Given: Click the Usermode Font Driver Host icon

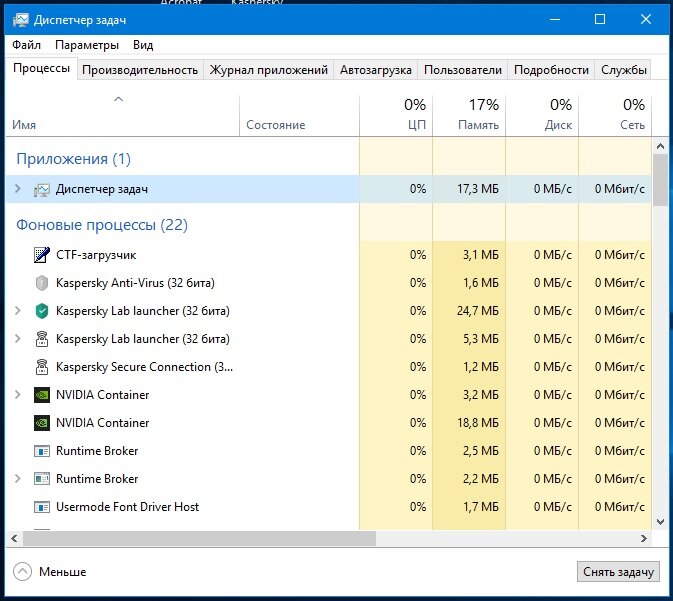Looking at the screenshot, I should pos(42,507).
